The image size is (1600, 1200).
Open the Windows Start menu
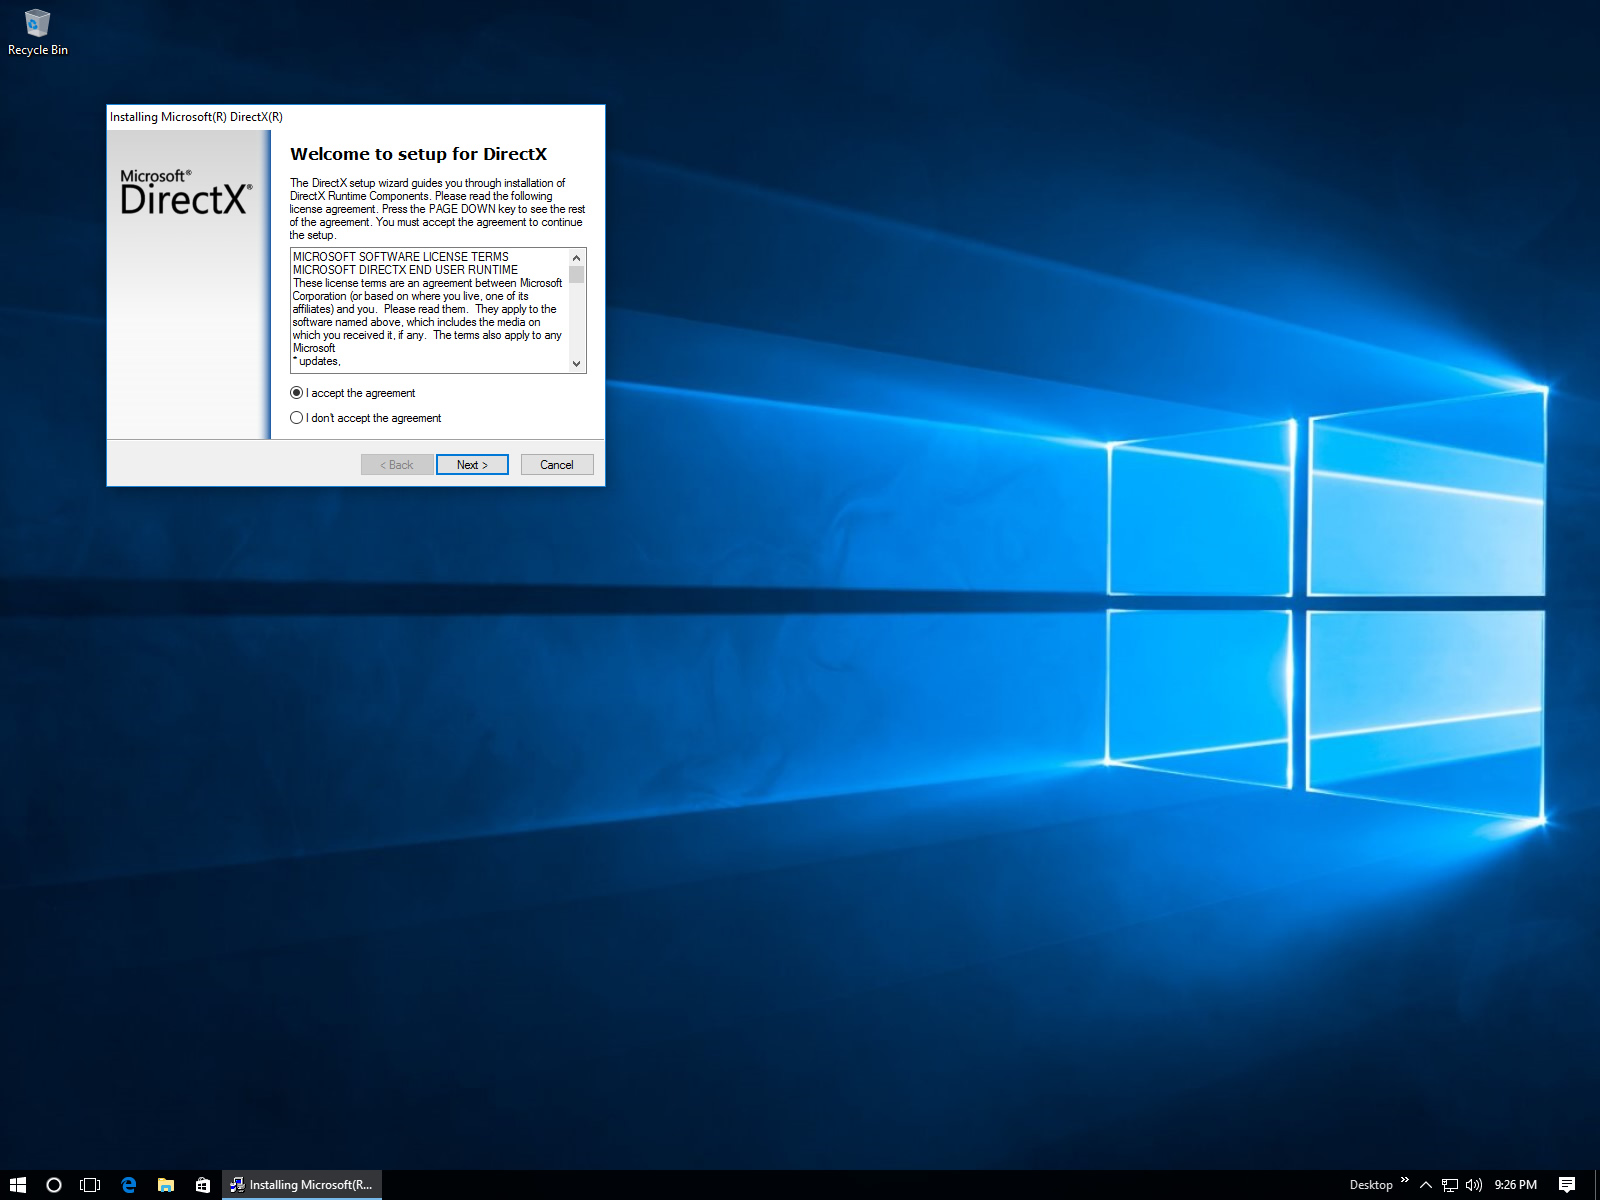17,1185
